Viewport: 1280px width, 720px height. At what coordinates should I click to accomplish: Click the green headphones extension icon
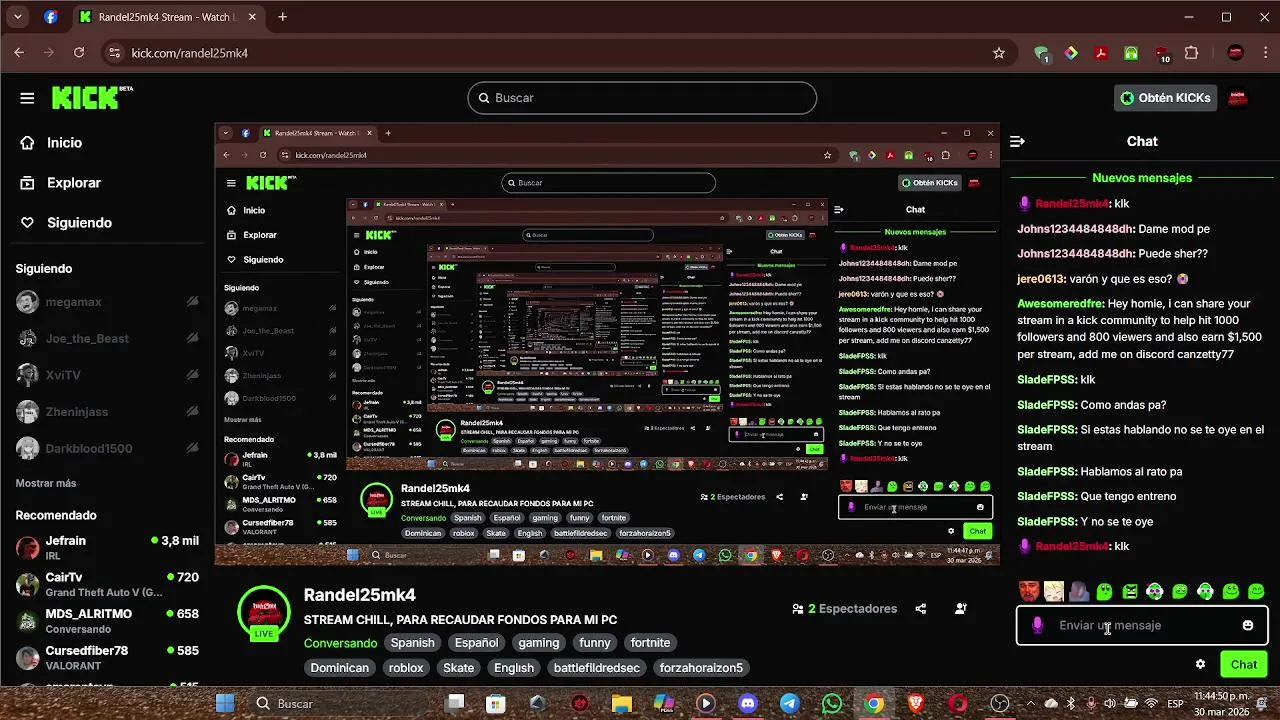tap(1131, 53)
